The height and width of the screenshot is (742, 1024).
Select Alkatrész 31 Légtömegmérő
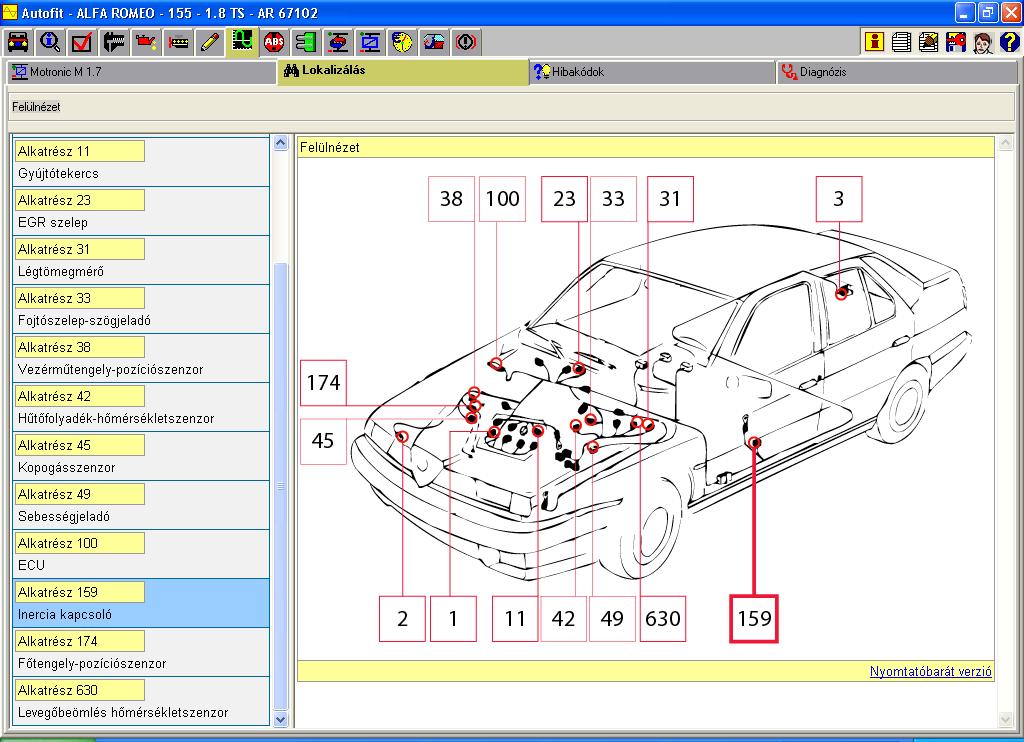click(141, 260)
